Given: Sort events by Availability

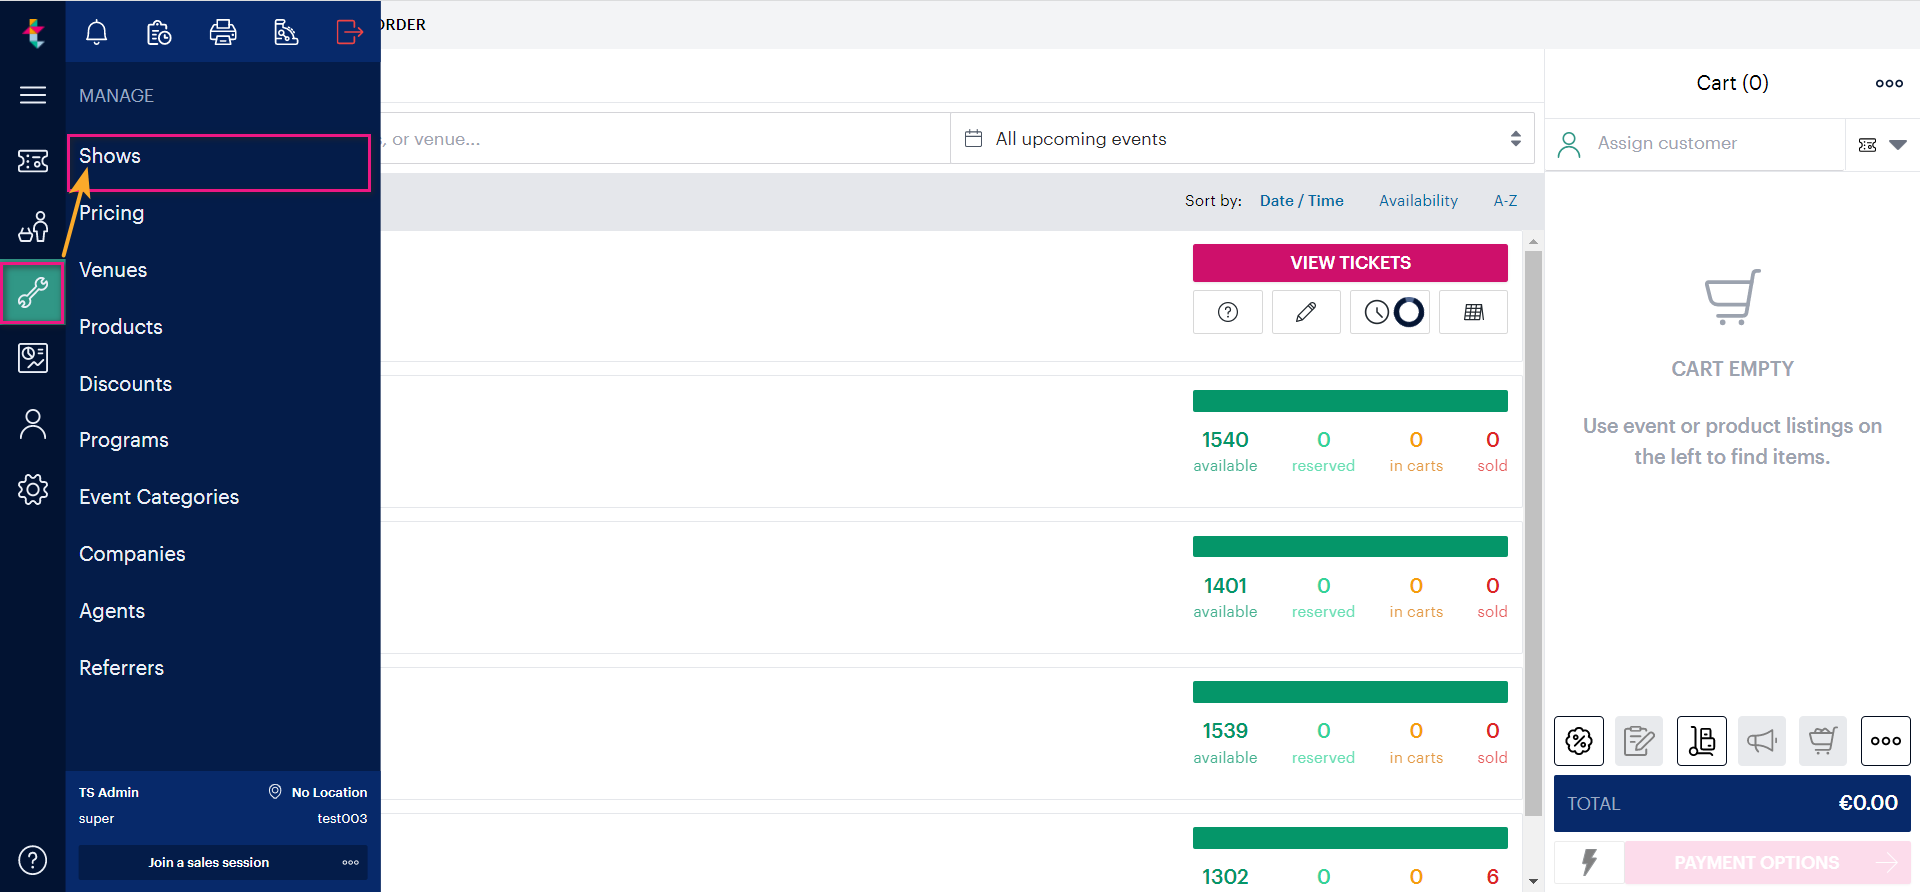Looking at the screenshot, I should pos(1418,201).
